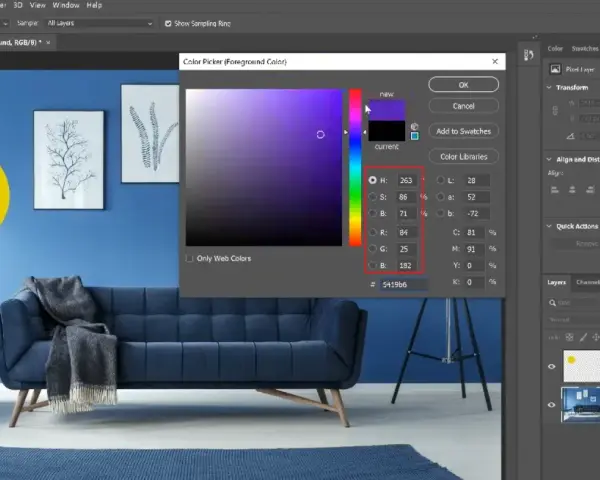The image size is (600, 480).
Task: Click inside the color field square
Action: coord(264,168)
